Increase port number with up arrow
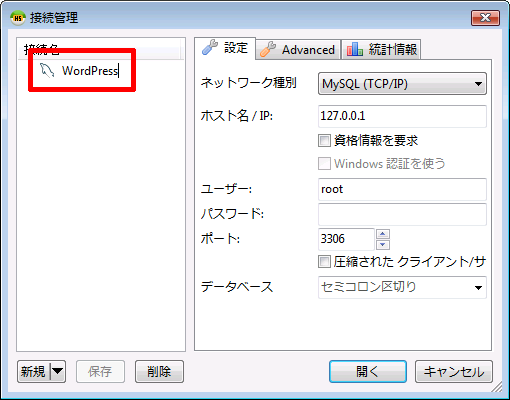 (x=383, y=234)
